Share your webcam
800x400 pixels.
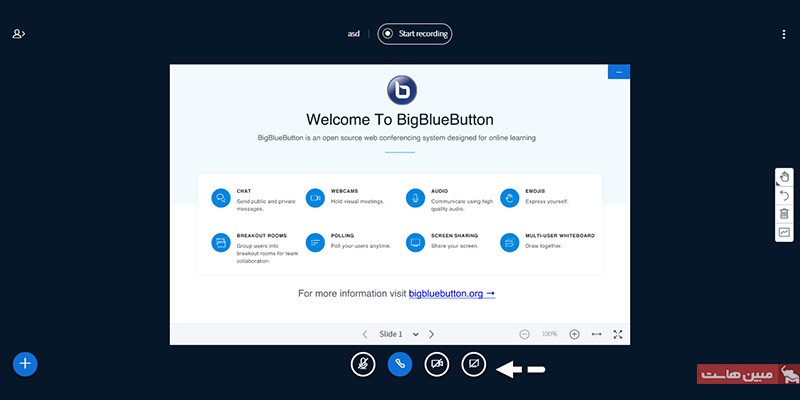pyautogui.click(x=437, y=364)
